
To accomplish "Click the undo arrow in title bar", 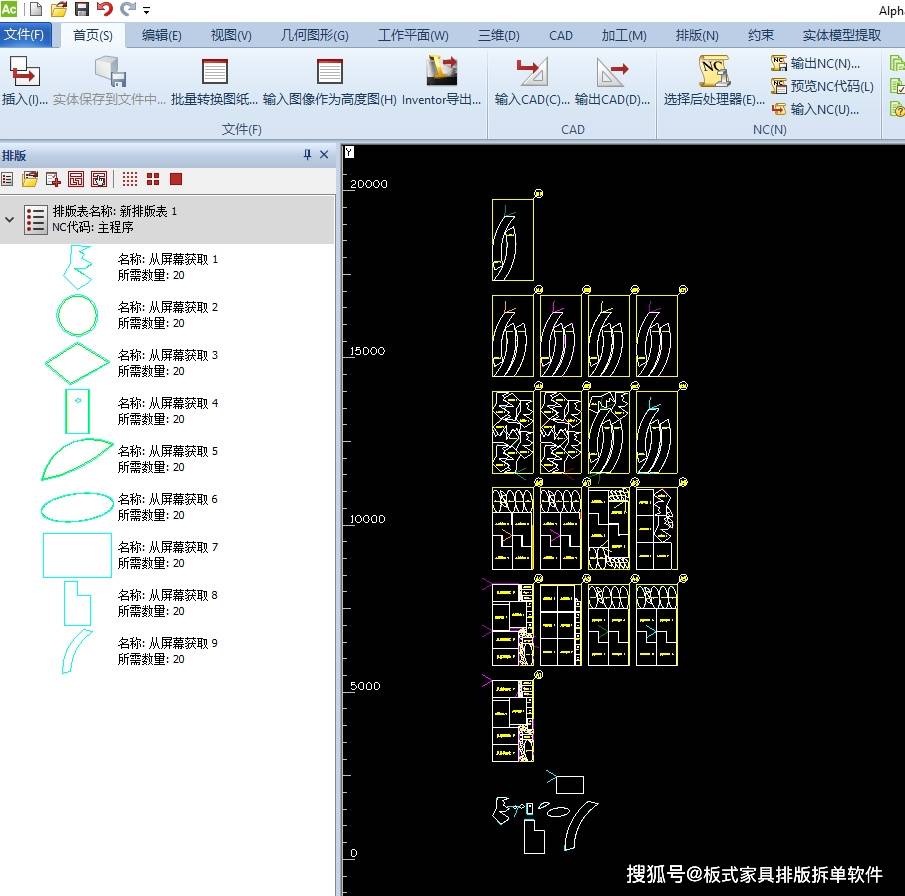I will click(x=104, y=10).
